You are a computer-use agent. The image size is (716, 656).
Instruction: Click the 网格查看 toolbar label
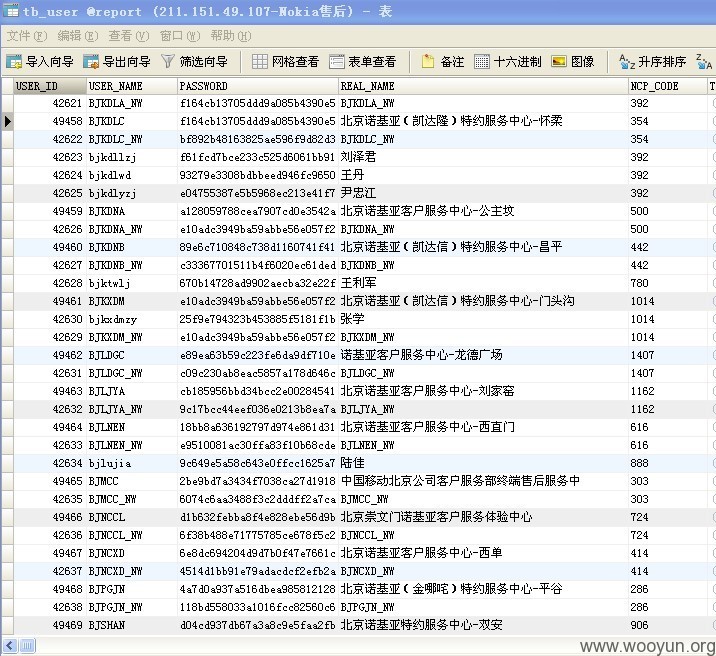[295, 62]
